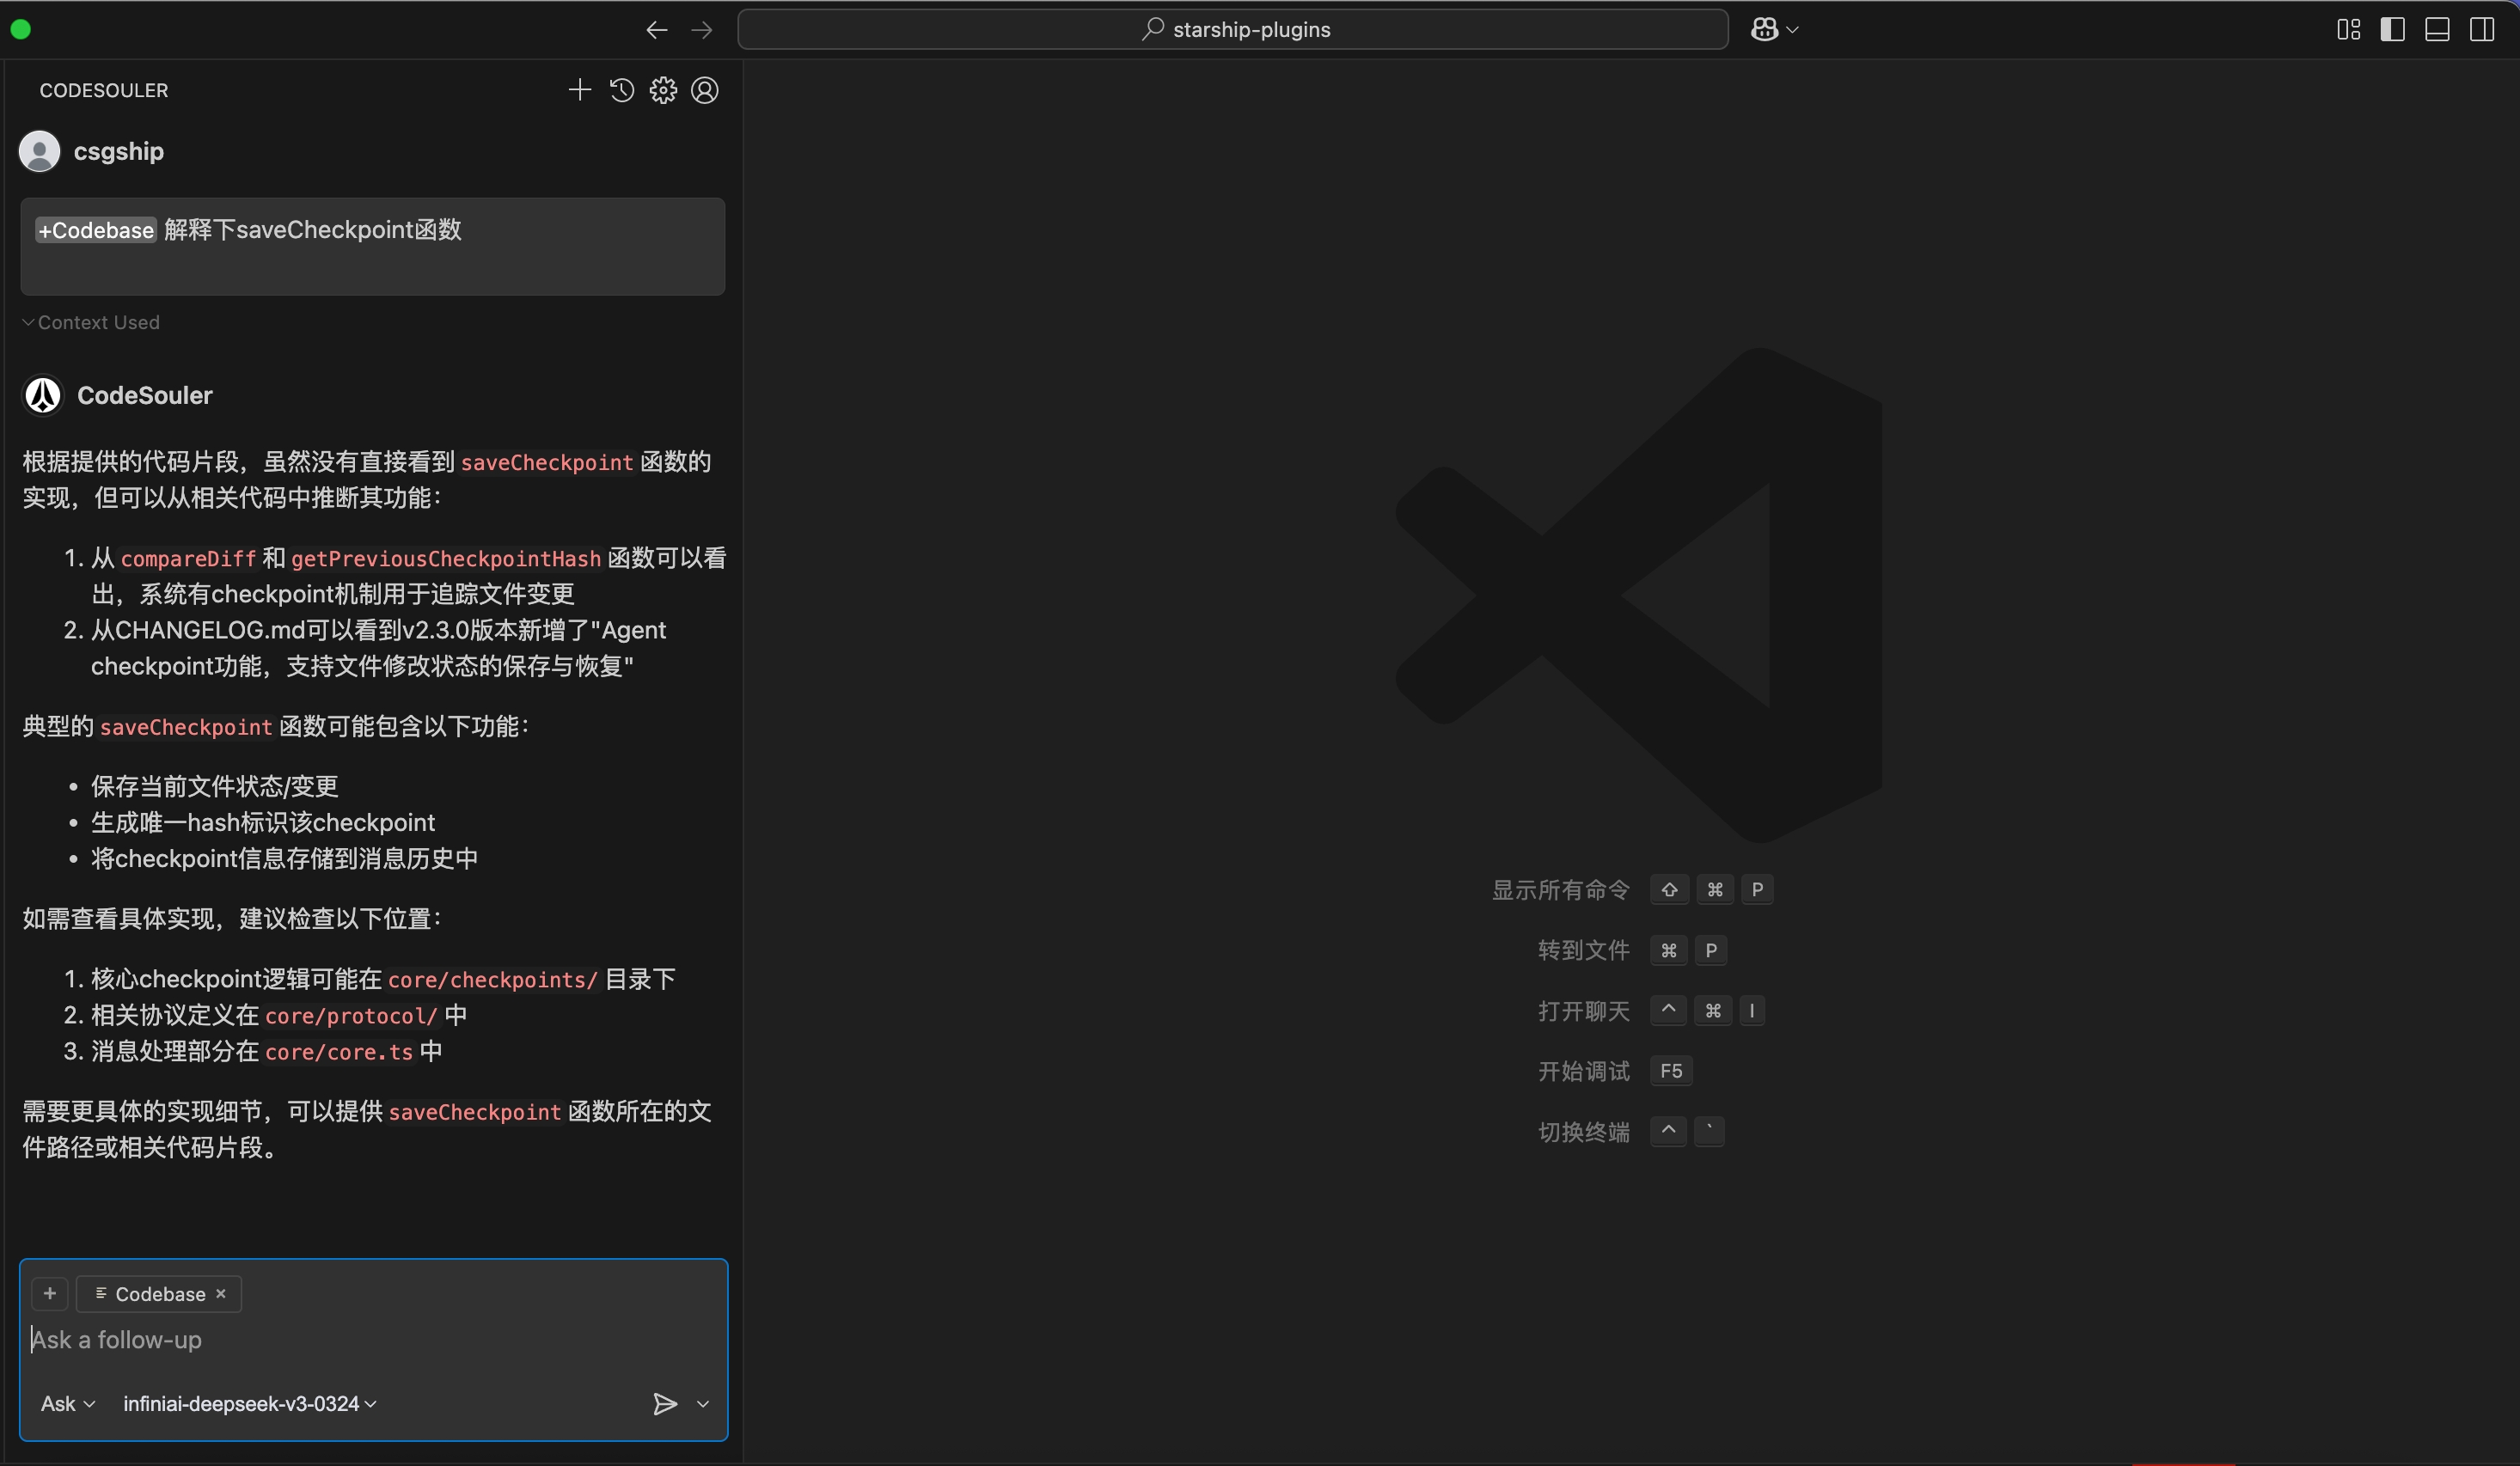Image resolution: width=2520 pixels, height=1466 pixels.
Task: Open customize layout icon
Action: [2349, 29]
